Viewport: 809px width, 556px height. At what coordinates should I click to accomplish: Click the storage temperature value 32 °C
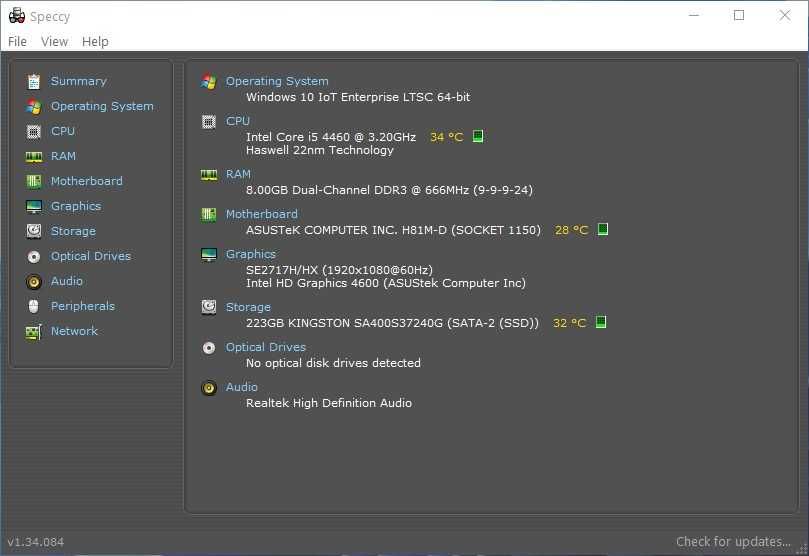coord(570,323)
